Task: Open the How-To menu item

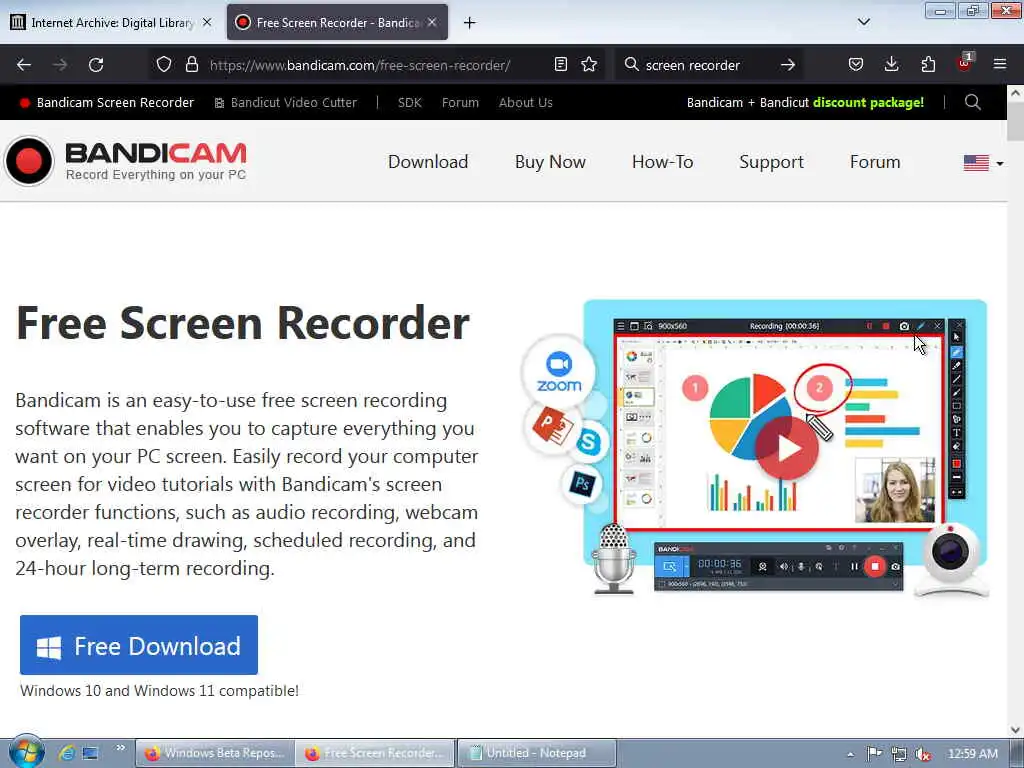Action: [x=662, y=162]
